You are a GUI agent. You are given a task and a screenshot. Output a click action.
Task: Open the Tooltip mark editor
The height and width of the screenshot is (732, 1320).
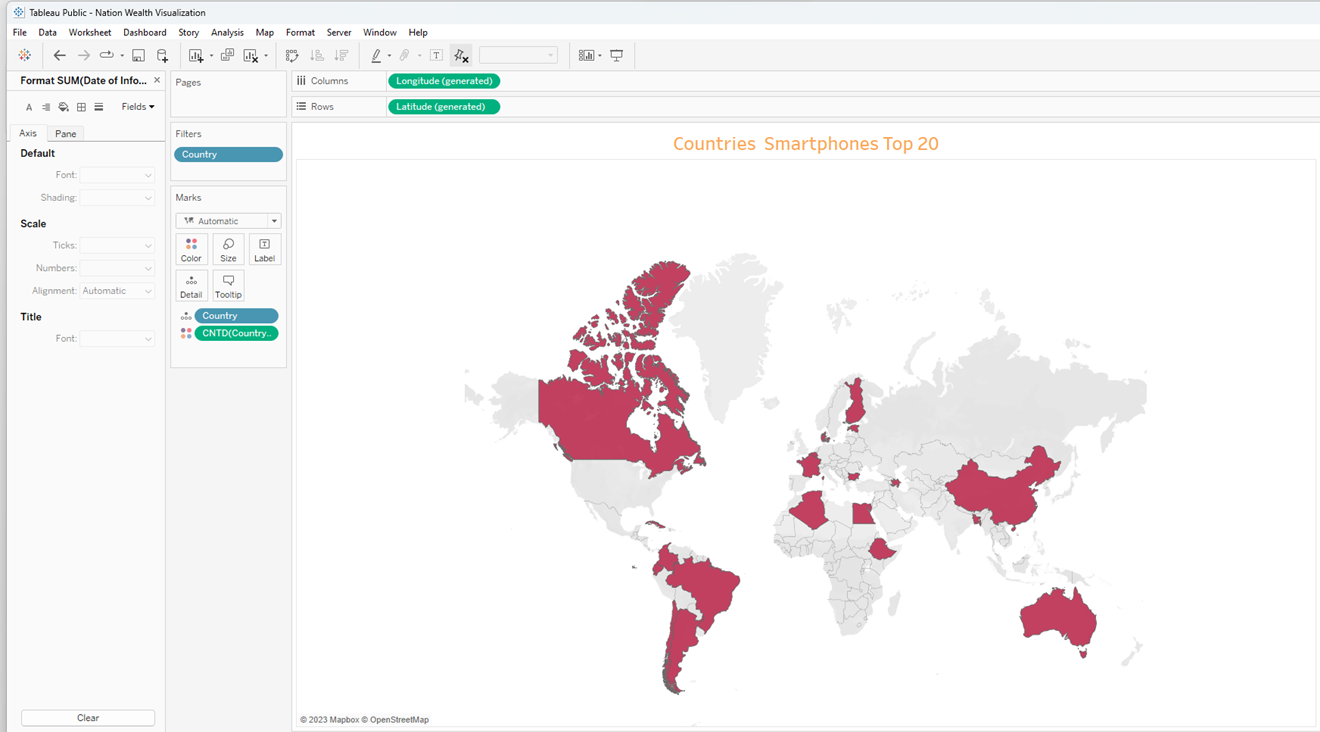[228, 286]
